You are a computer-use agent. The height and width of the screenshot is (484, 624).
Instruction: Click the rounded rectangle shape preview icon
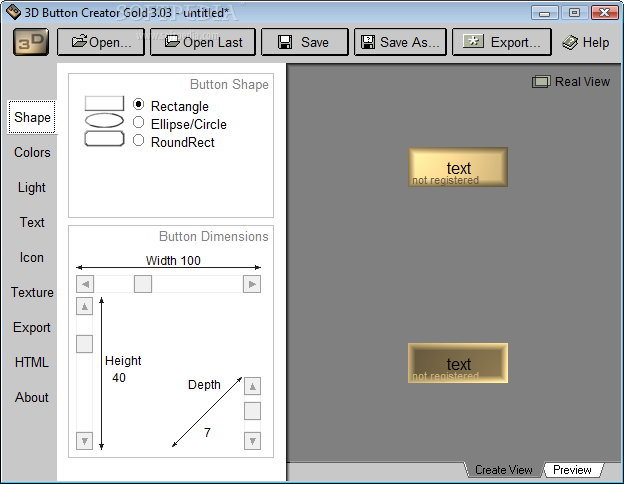[x=104, y=139]
